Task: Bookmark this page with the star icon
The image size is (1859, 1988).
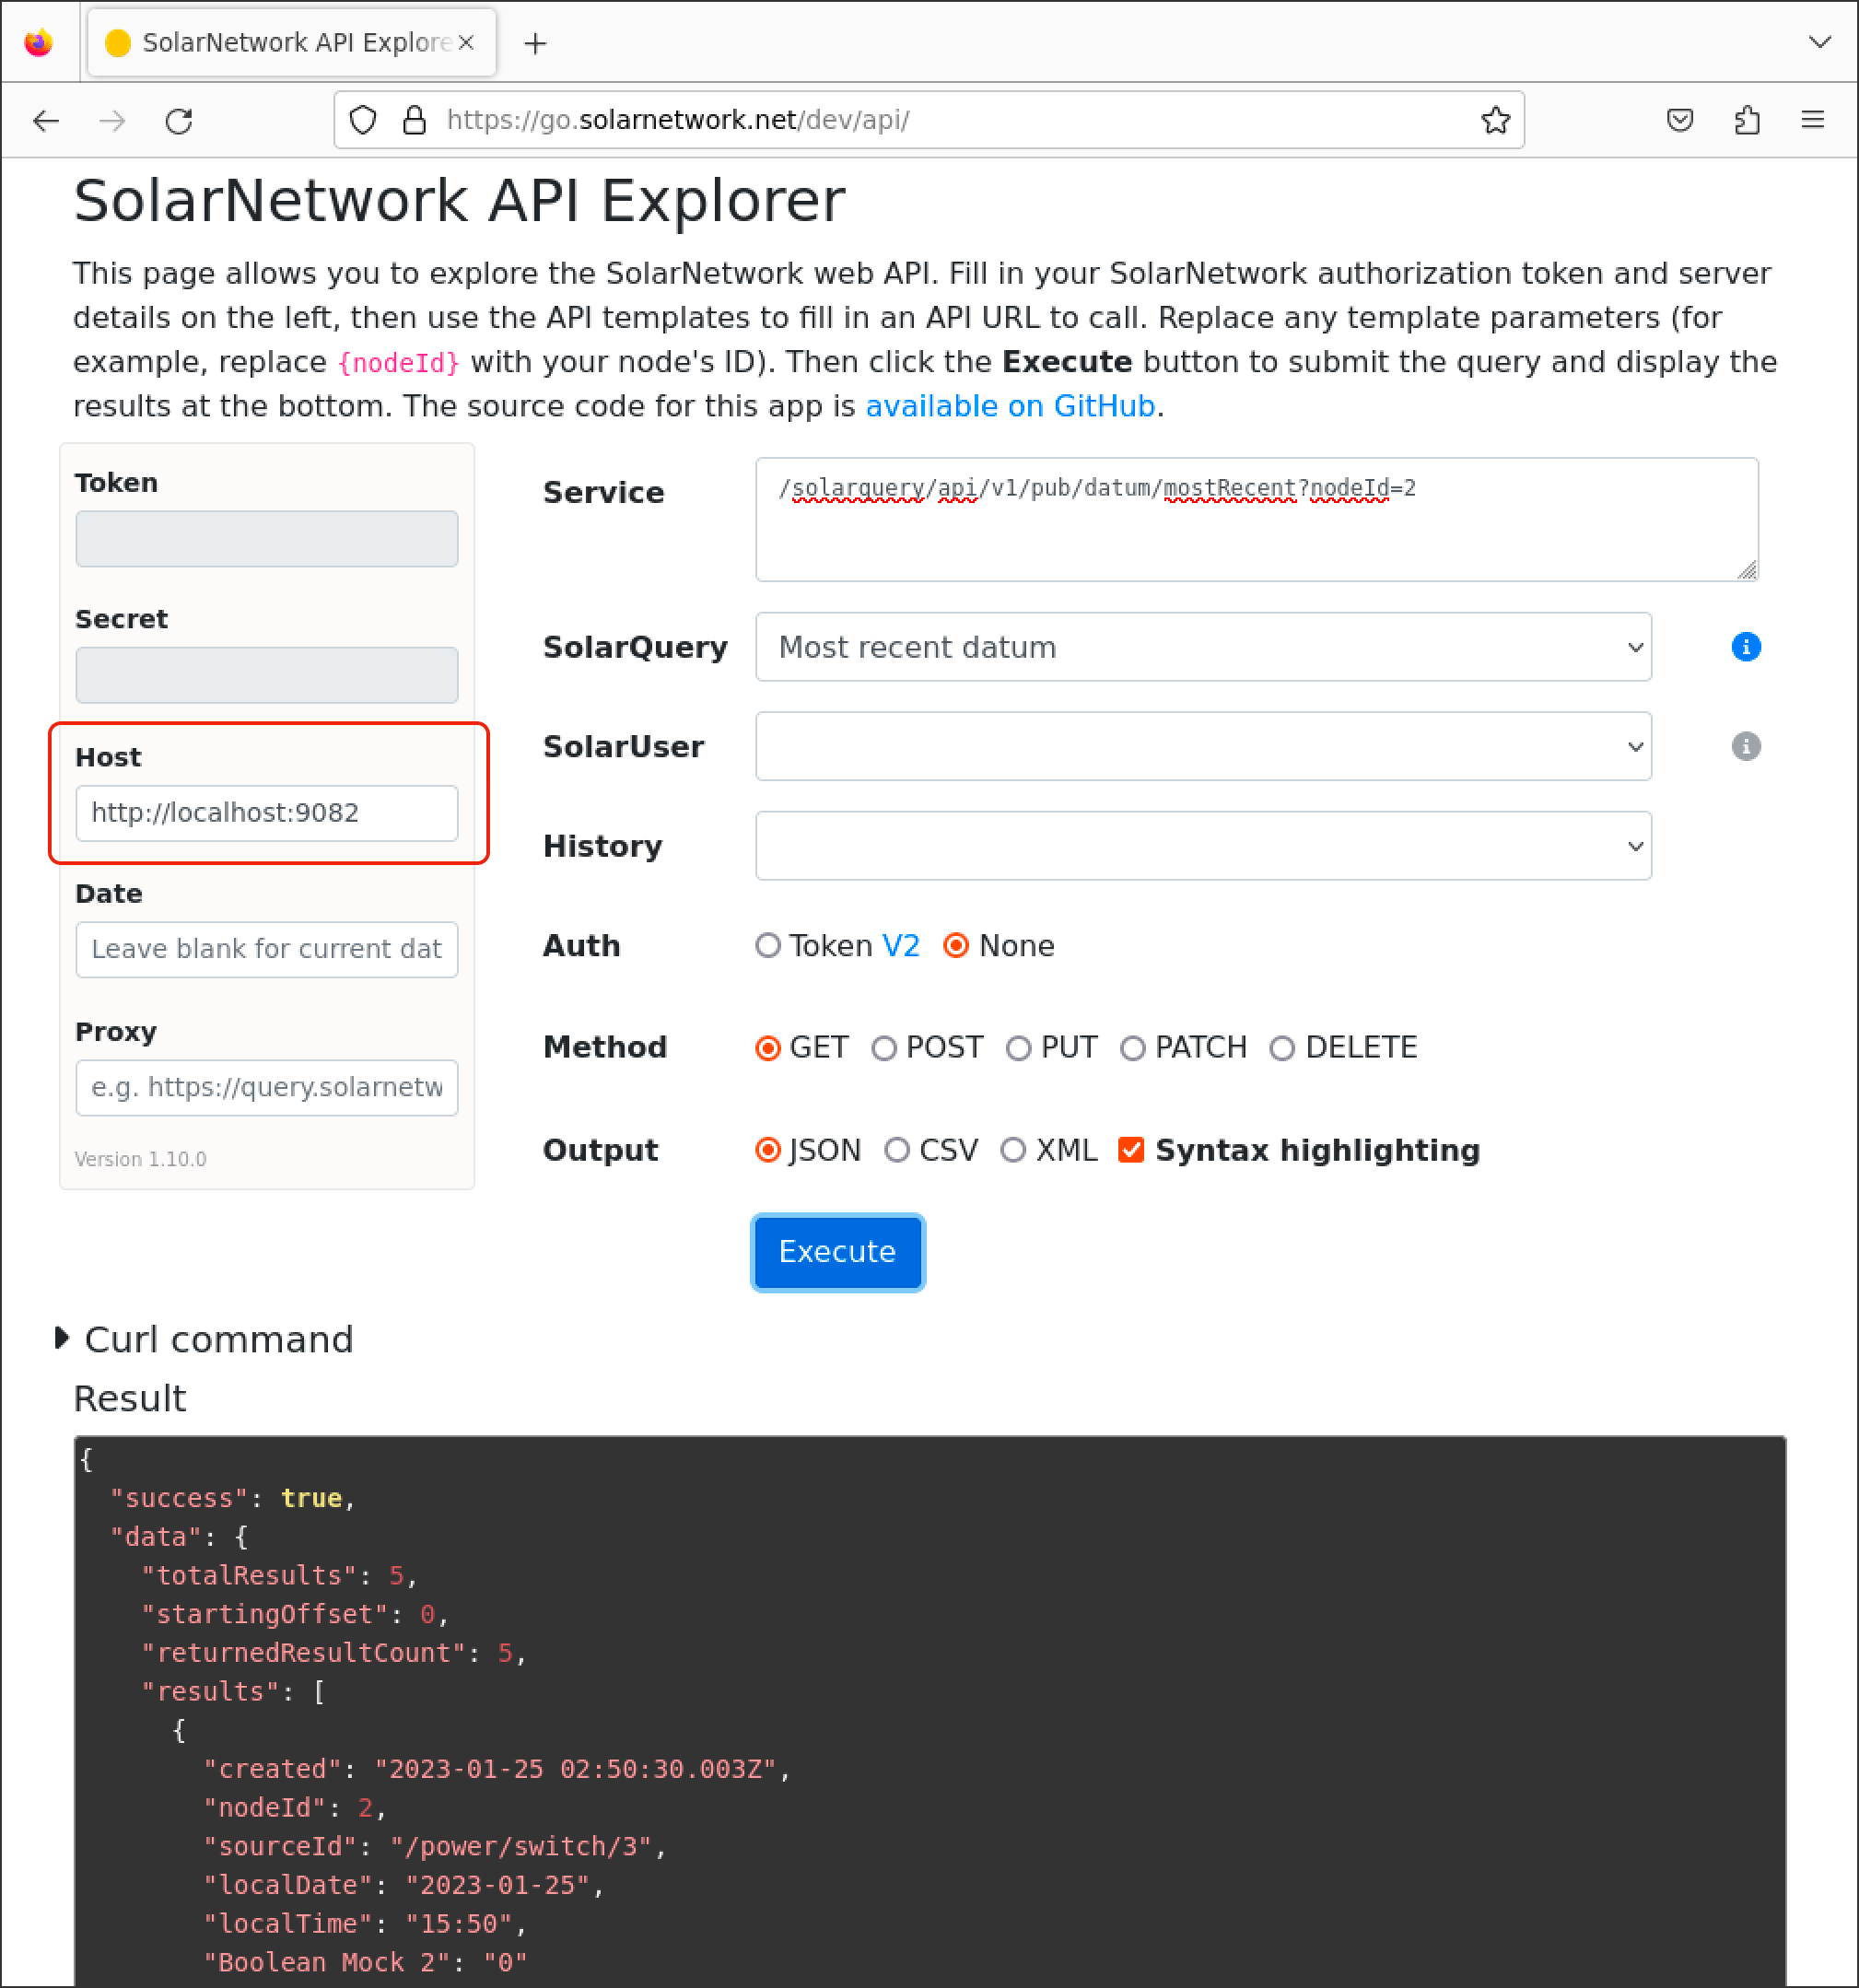Action: 1497,120
